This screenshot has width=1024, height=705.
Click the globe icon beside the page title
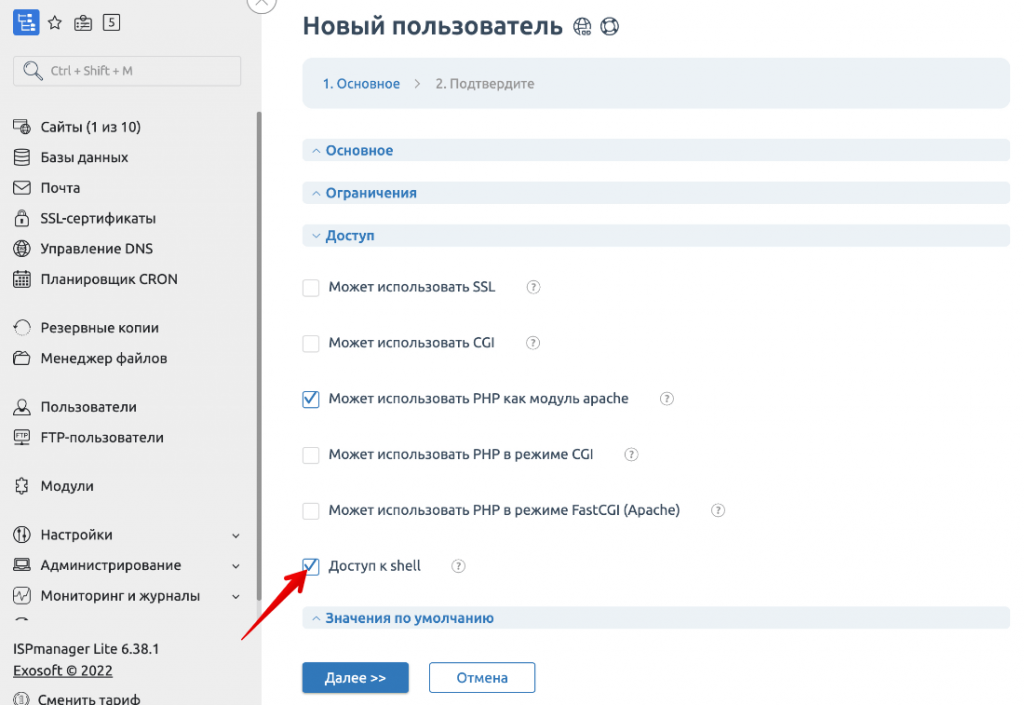click(581, 27)
